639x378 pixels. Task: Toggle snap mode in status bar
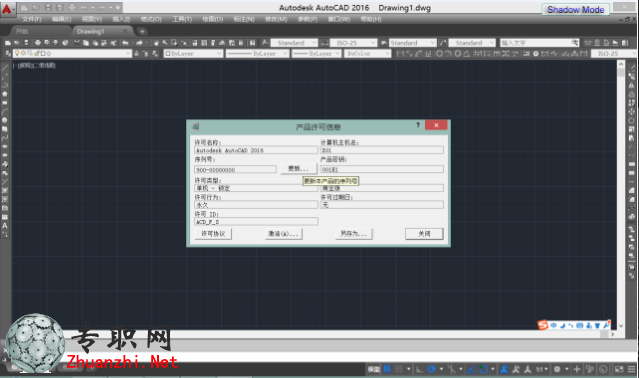(x=399, y=369)
